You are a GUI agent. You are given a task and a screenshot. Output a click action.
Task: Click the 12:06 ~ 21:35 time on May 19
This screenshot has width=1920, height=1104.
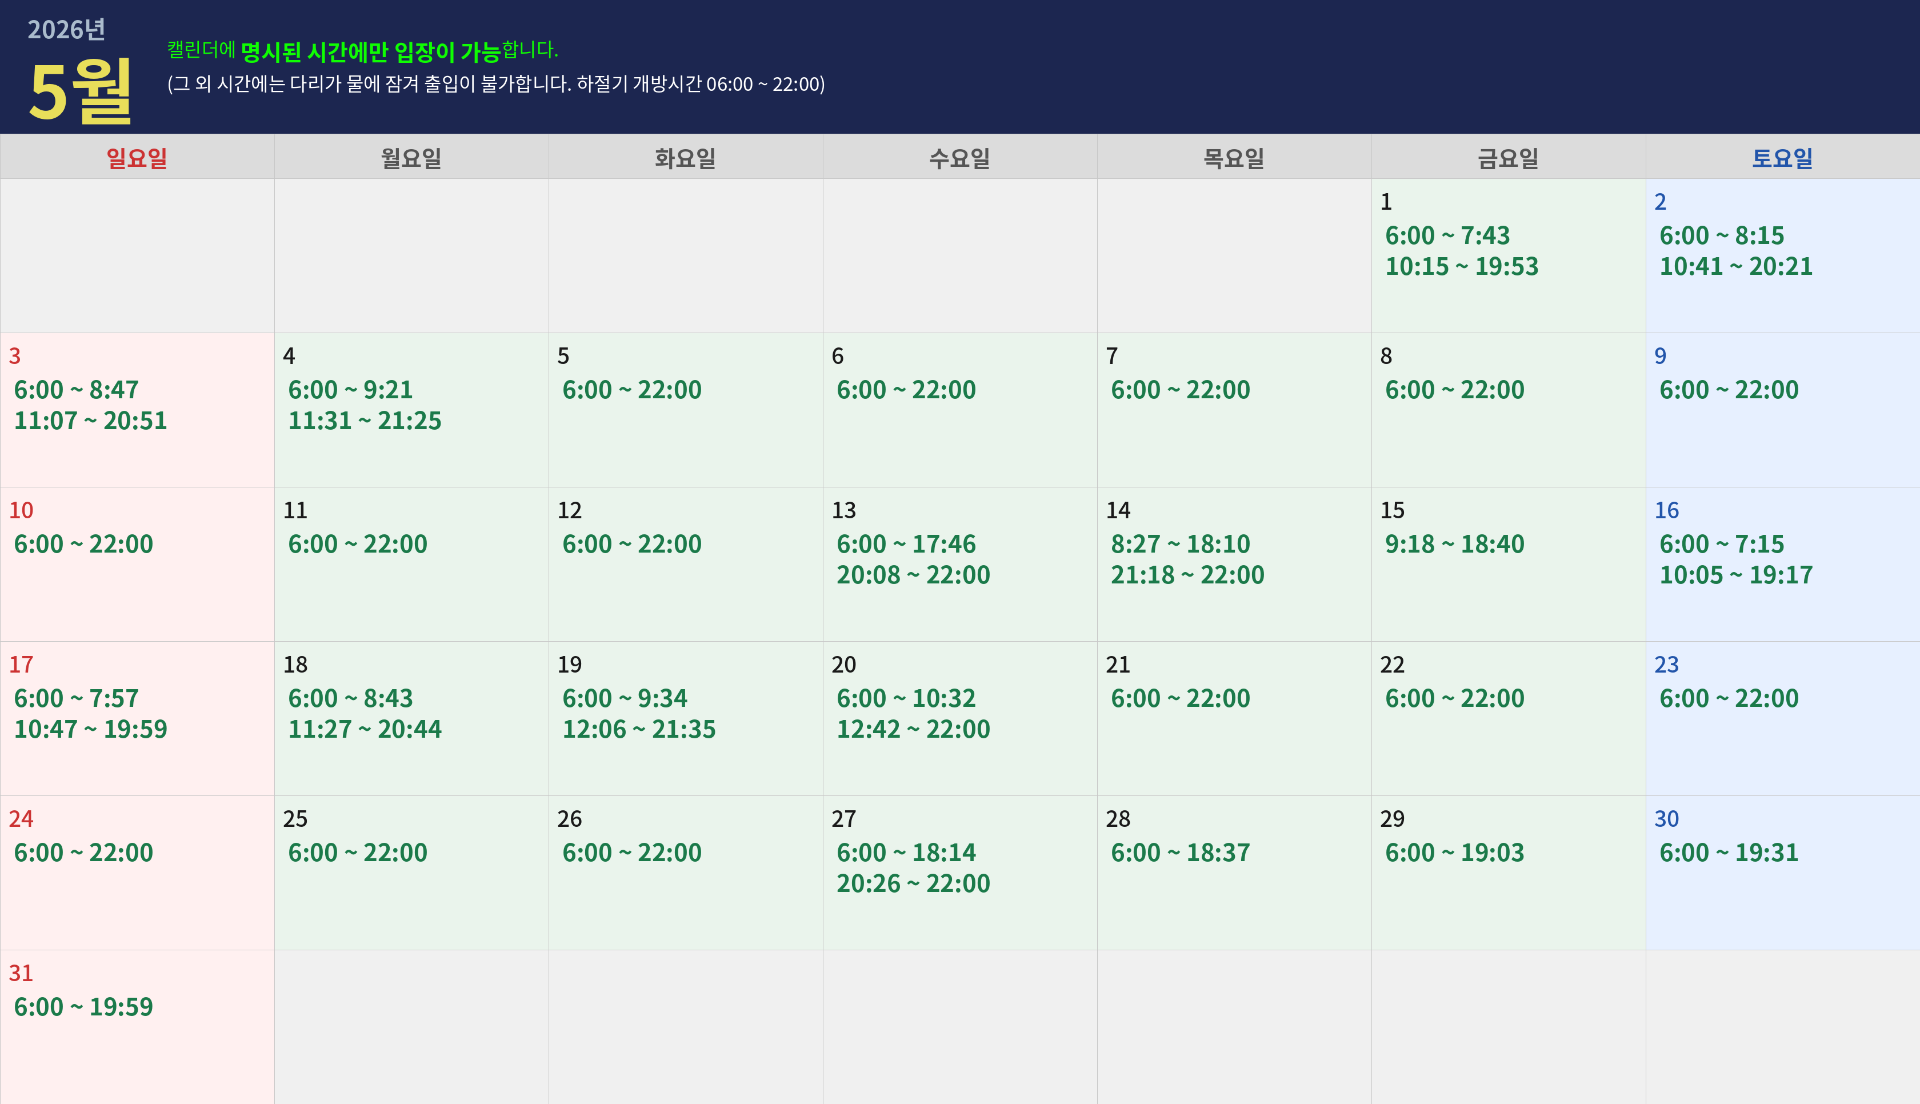click(639, 730)
